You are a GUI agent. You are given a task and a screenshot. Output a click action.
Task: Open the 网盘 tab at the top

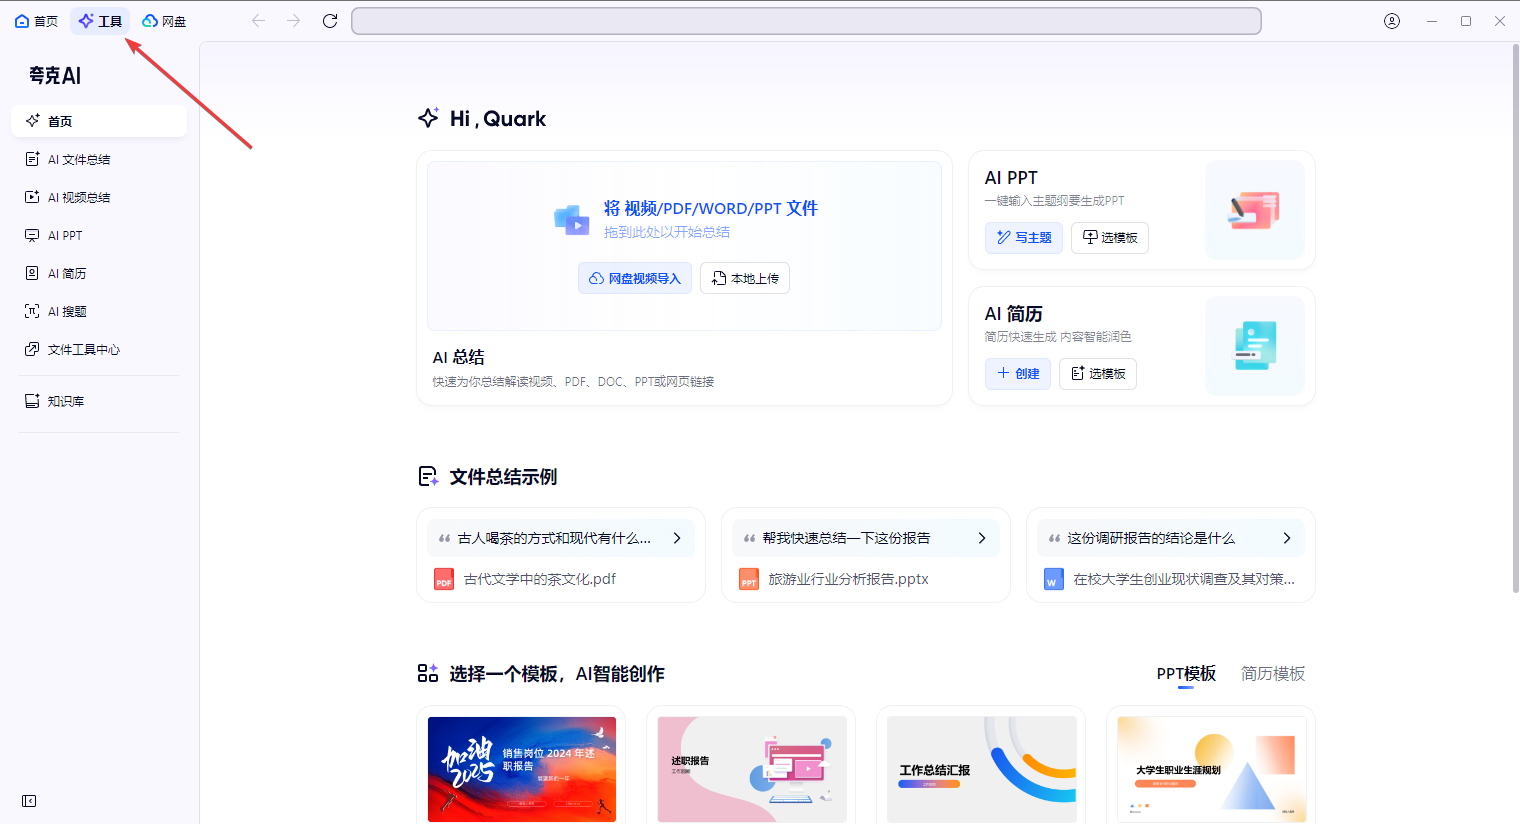point(164,20)
